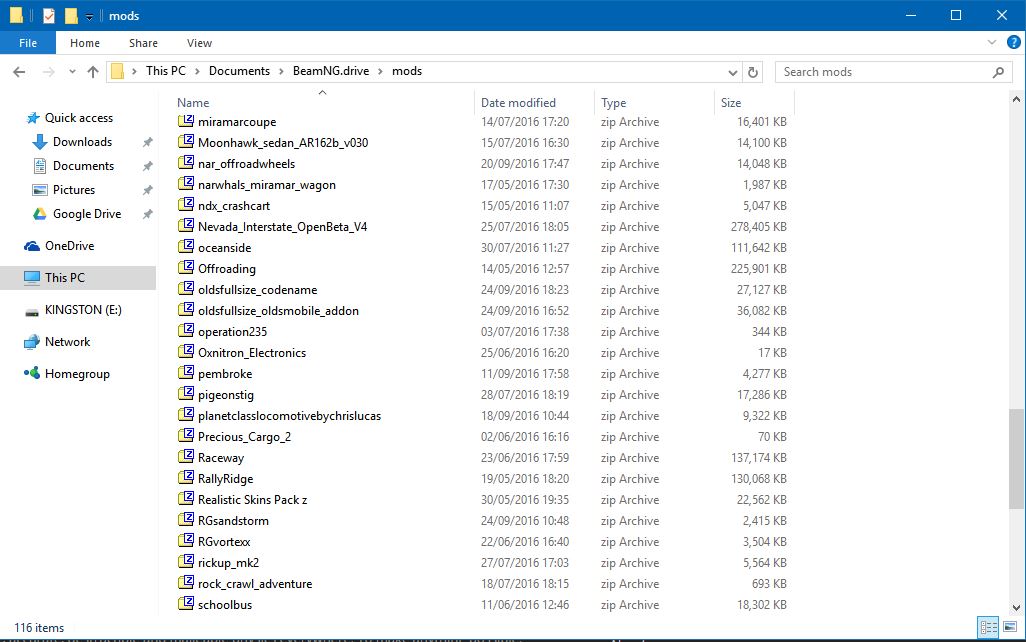This screenshot has height=642, width=1026.
Task: Select the operation235 file name
Action: click(232, 332)
